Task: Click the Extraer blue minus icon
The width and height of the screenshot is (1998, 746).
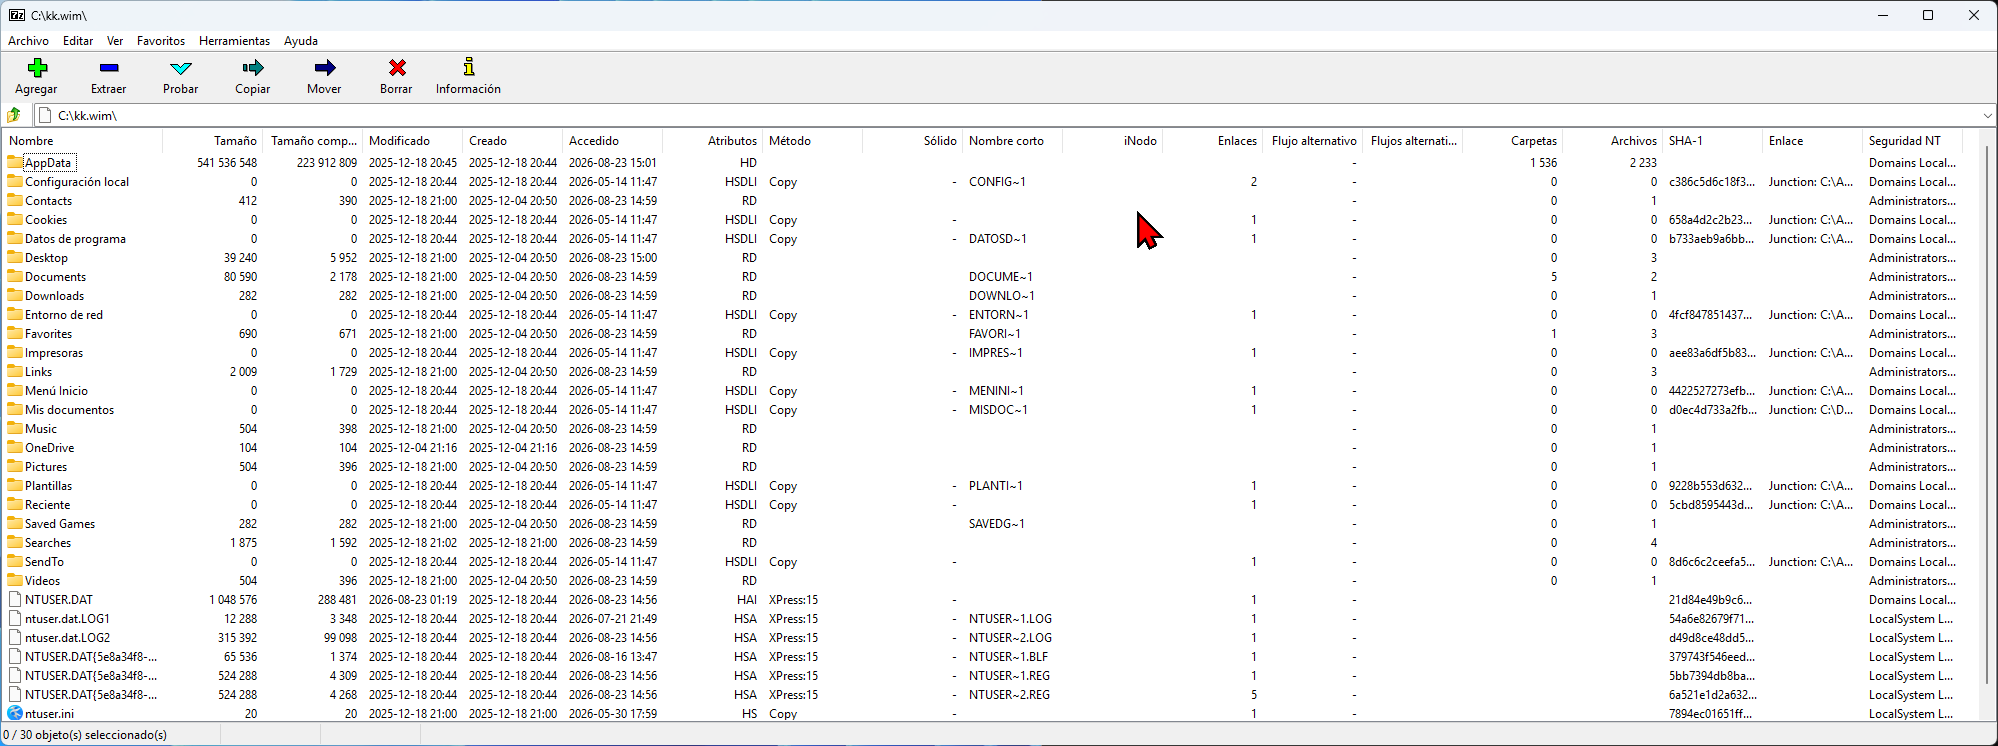Action: 109,68
